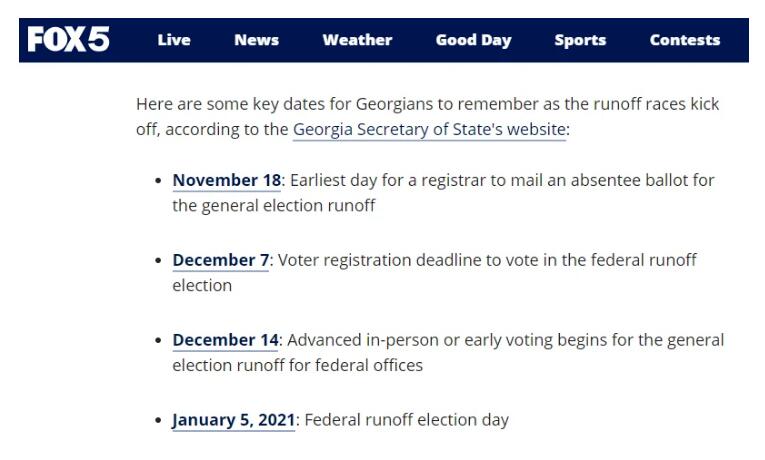Go to the News section

[x=257, y=40]
